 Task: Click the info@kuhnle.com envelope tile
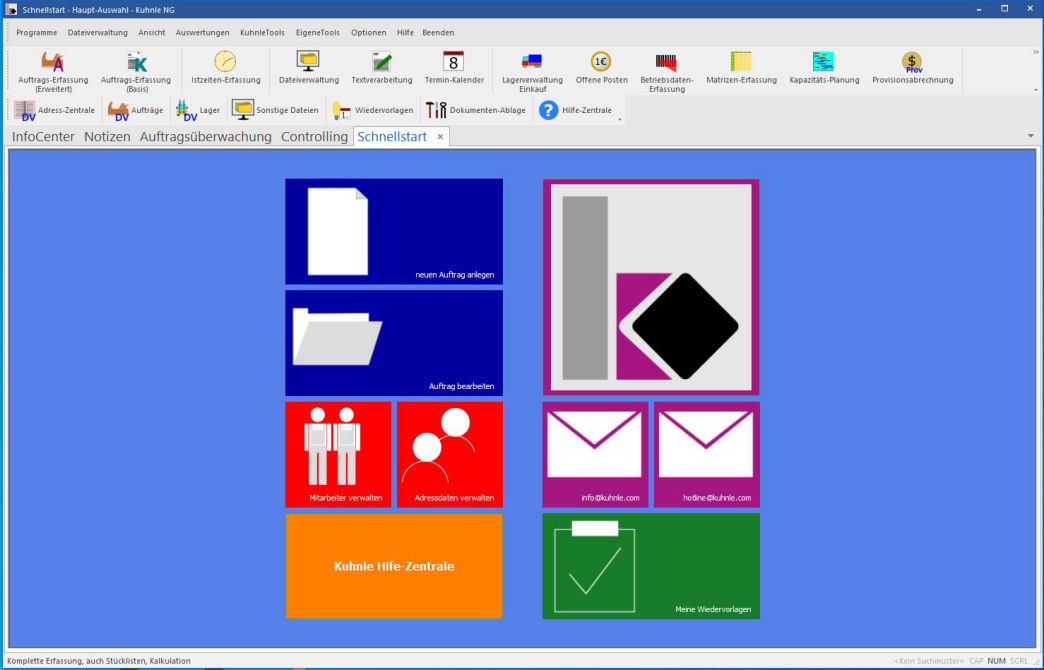(595, 454)
